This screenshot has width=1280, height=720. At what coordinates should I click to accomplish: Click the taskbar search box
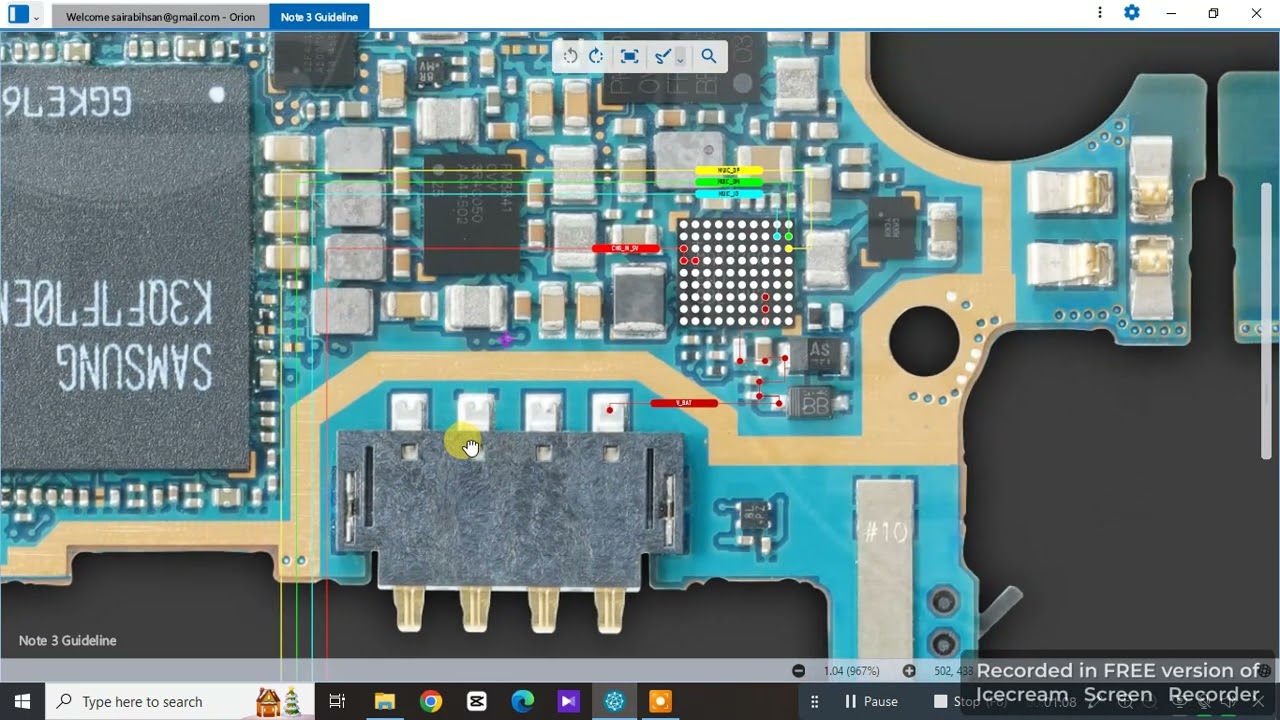(x=180, y=701)
